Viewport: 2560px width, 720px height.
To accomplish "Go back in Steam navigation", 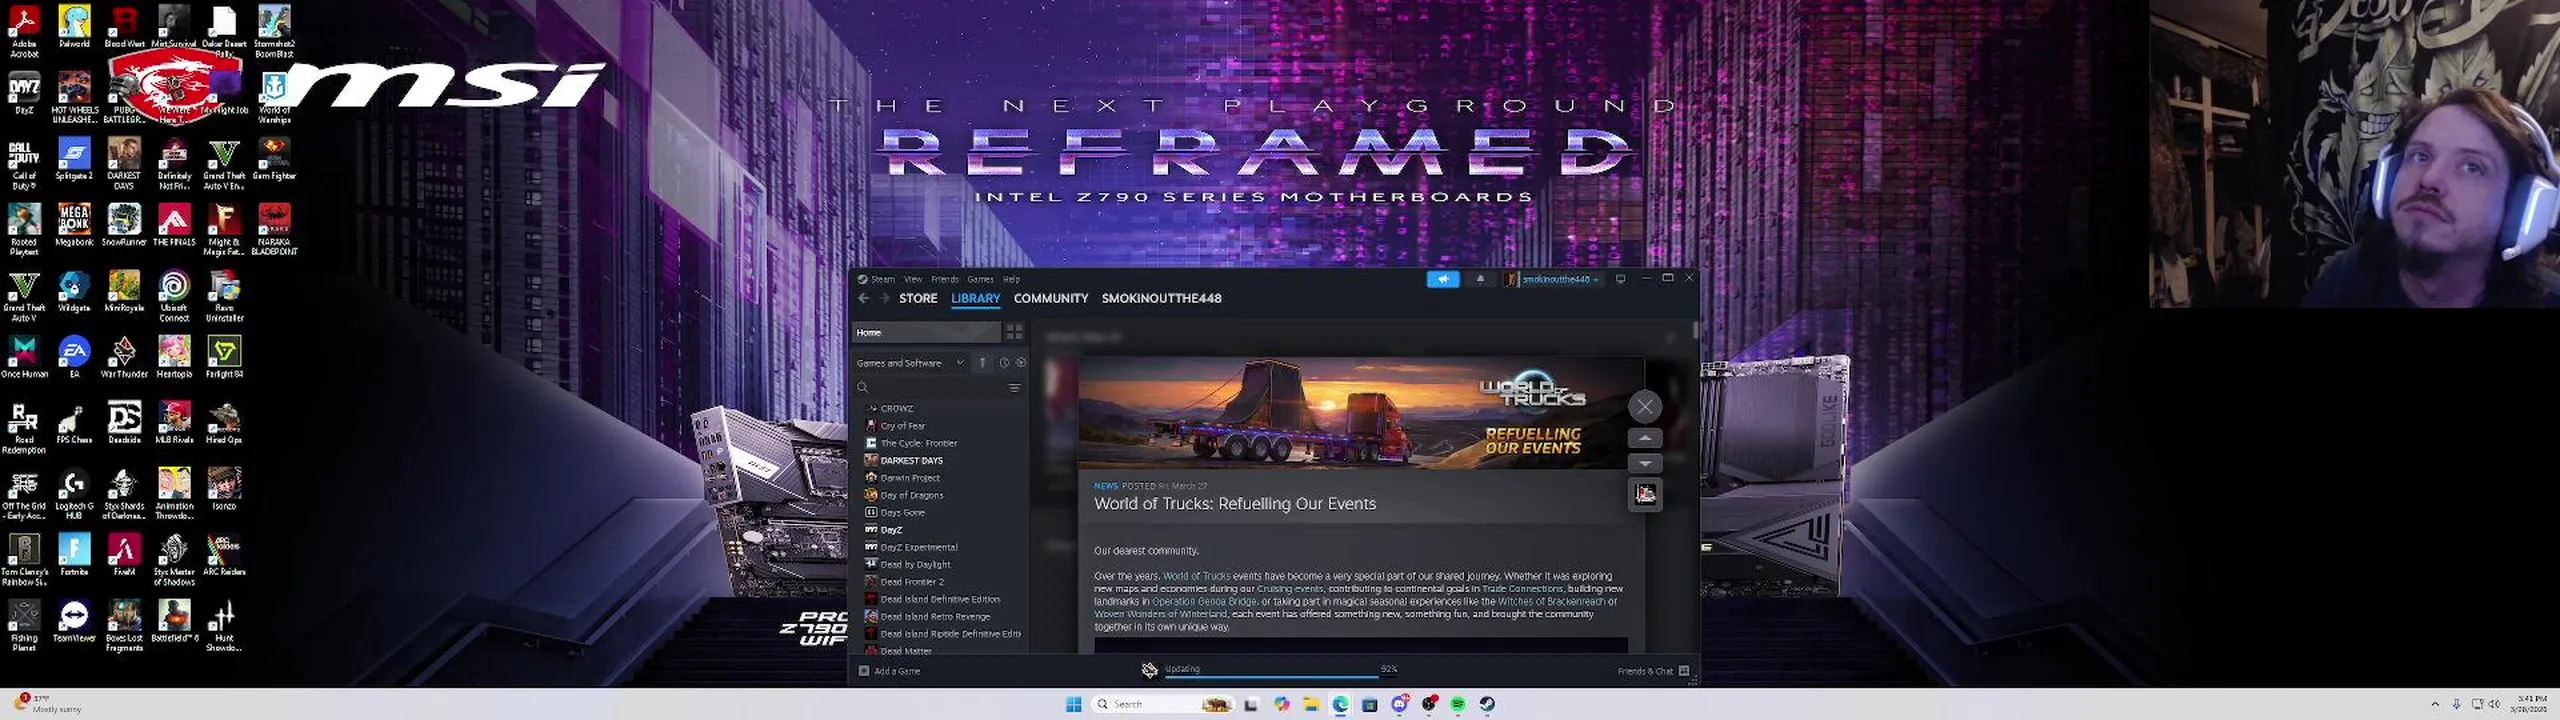I will click(863, 298).
